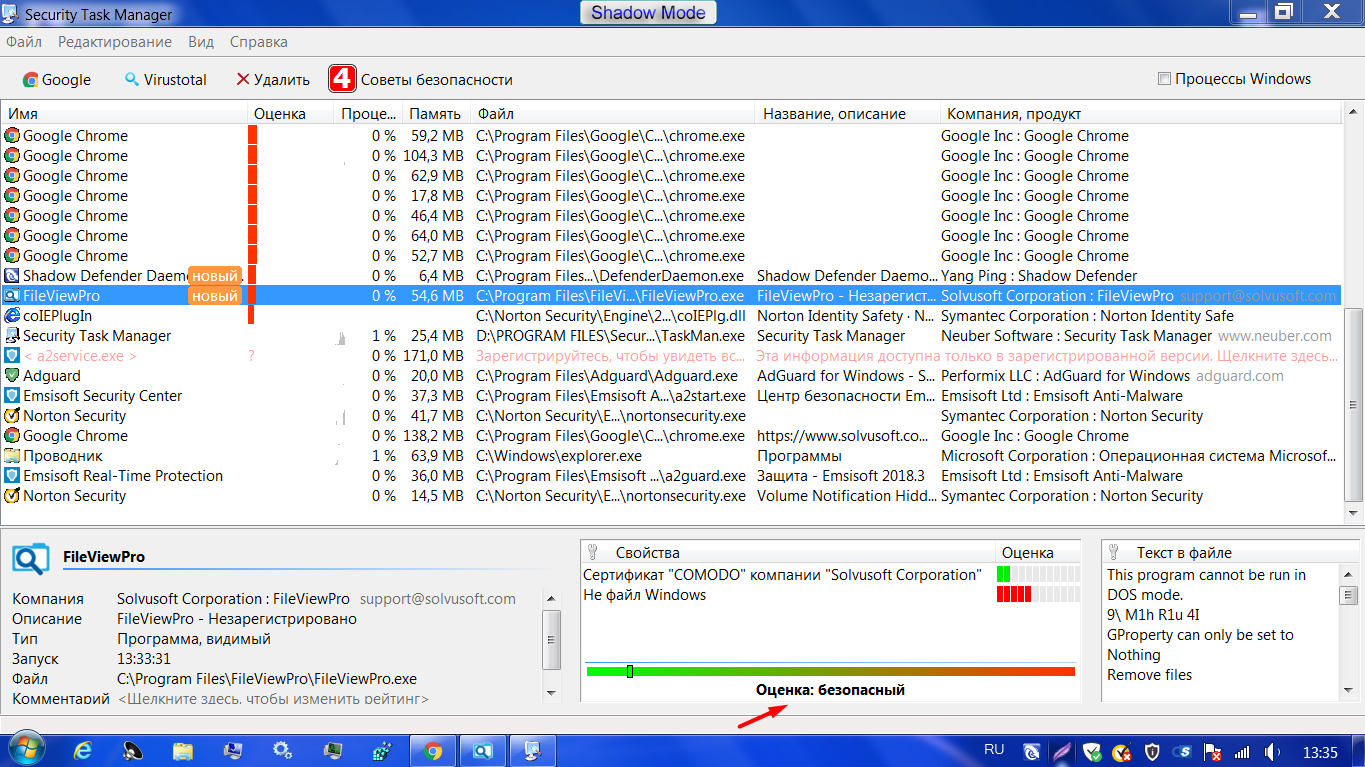Click the coIEPlugIn process icon

point(12,316)
